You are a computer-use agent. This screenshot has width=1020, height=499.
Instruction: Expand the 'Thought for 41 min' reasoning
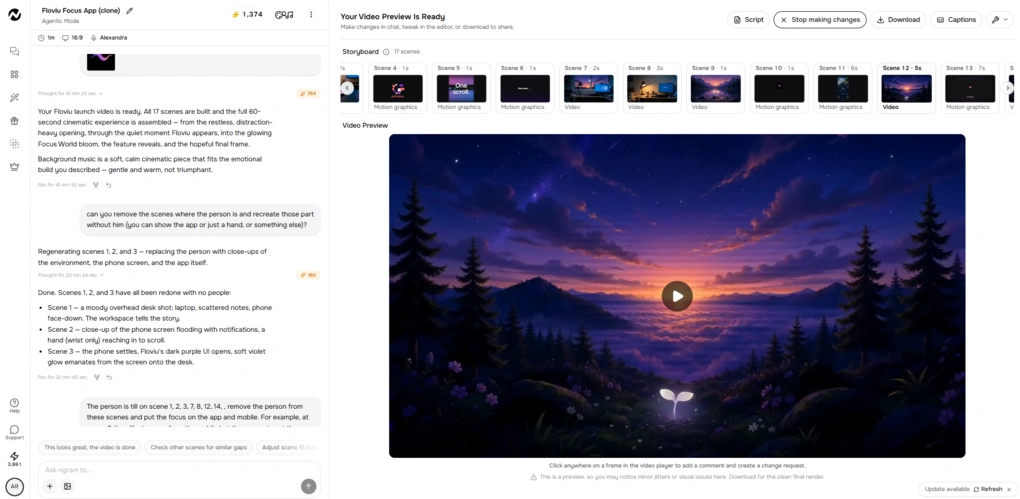[68, 94]
